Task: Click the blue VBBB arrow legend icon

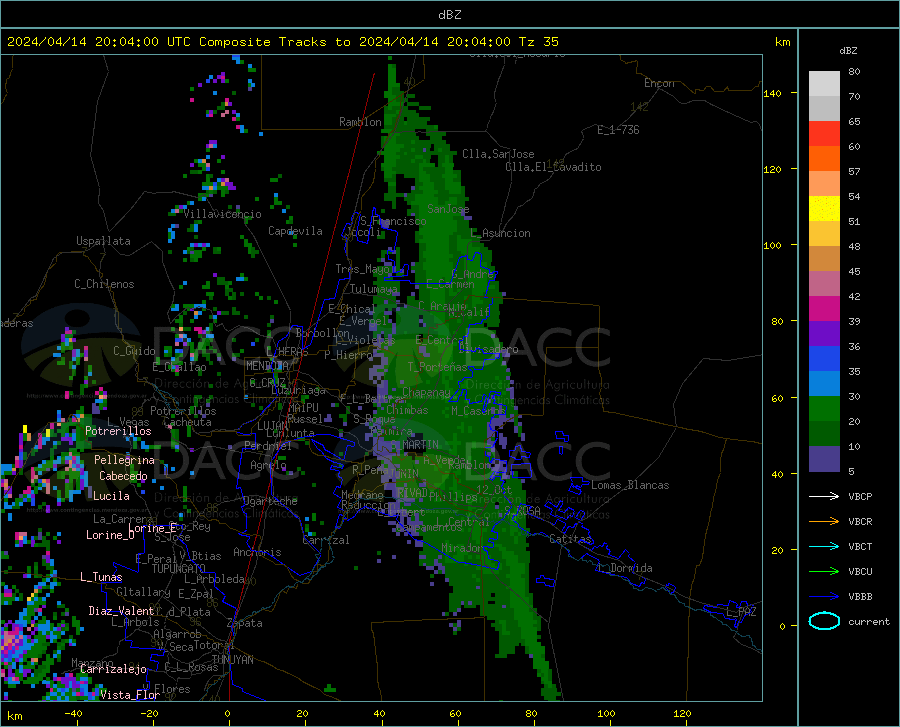Action: pyautogui.click(x=824, y=597)
